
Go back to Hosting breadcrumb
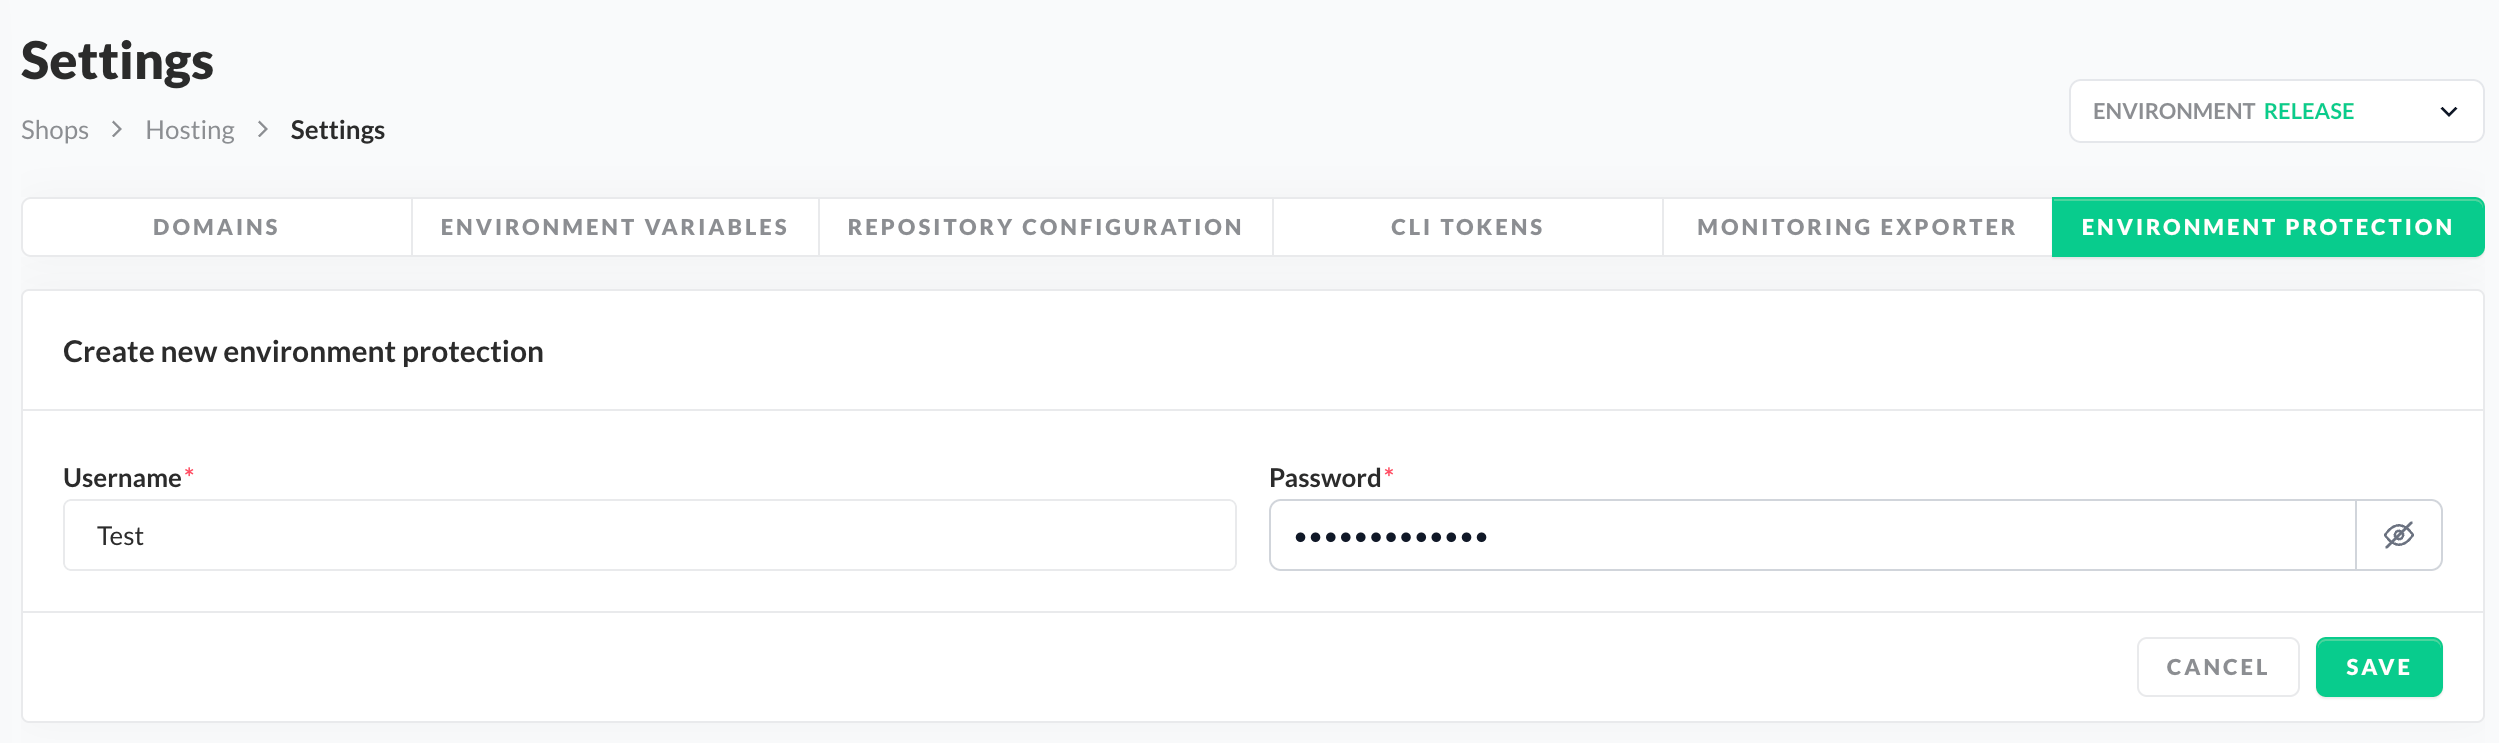point(190,130)
